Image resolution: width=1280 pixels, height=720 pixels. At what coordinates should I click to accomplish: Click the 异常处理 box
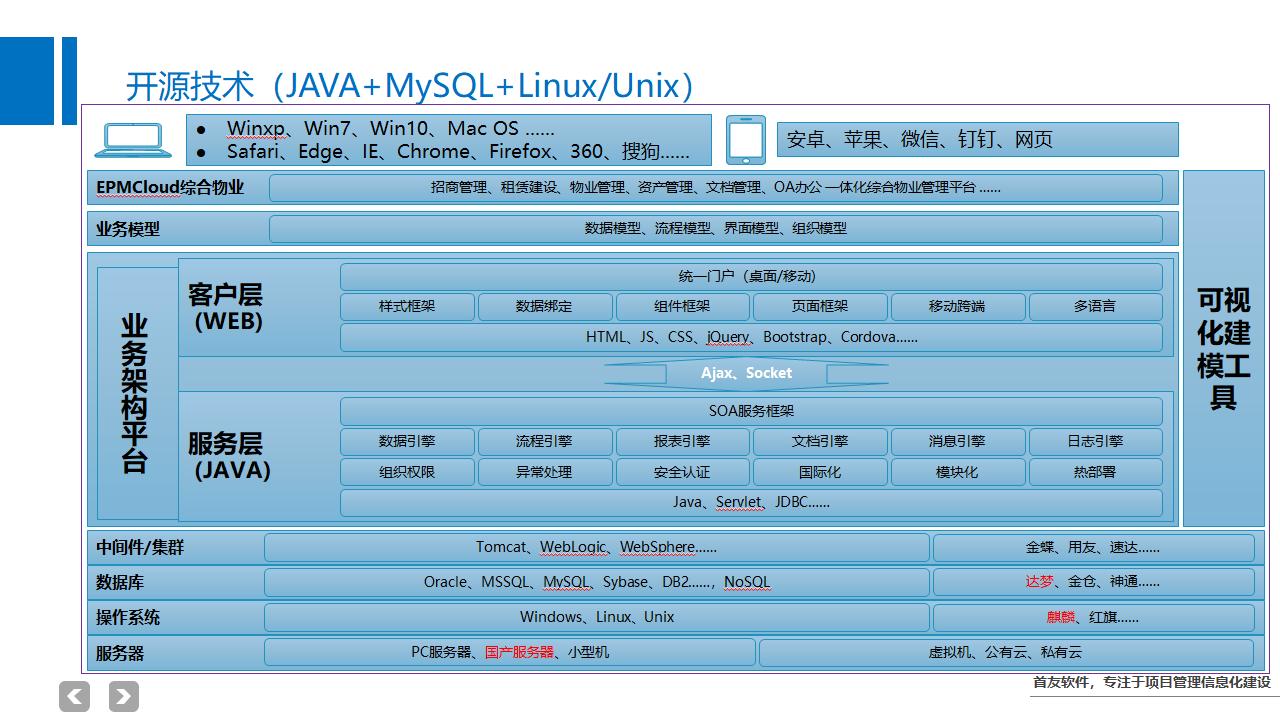point(545,472)
